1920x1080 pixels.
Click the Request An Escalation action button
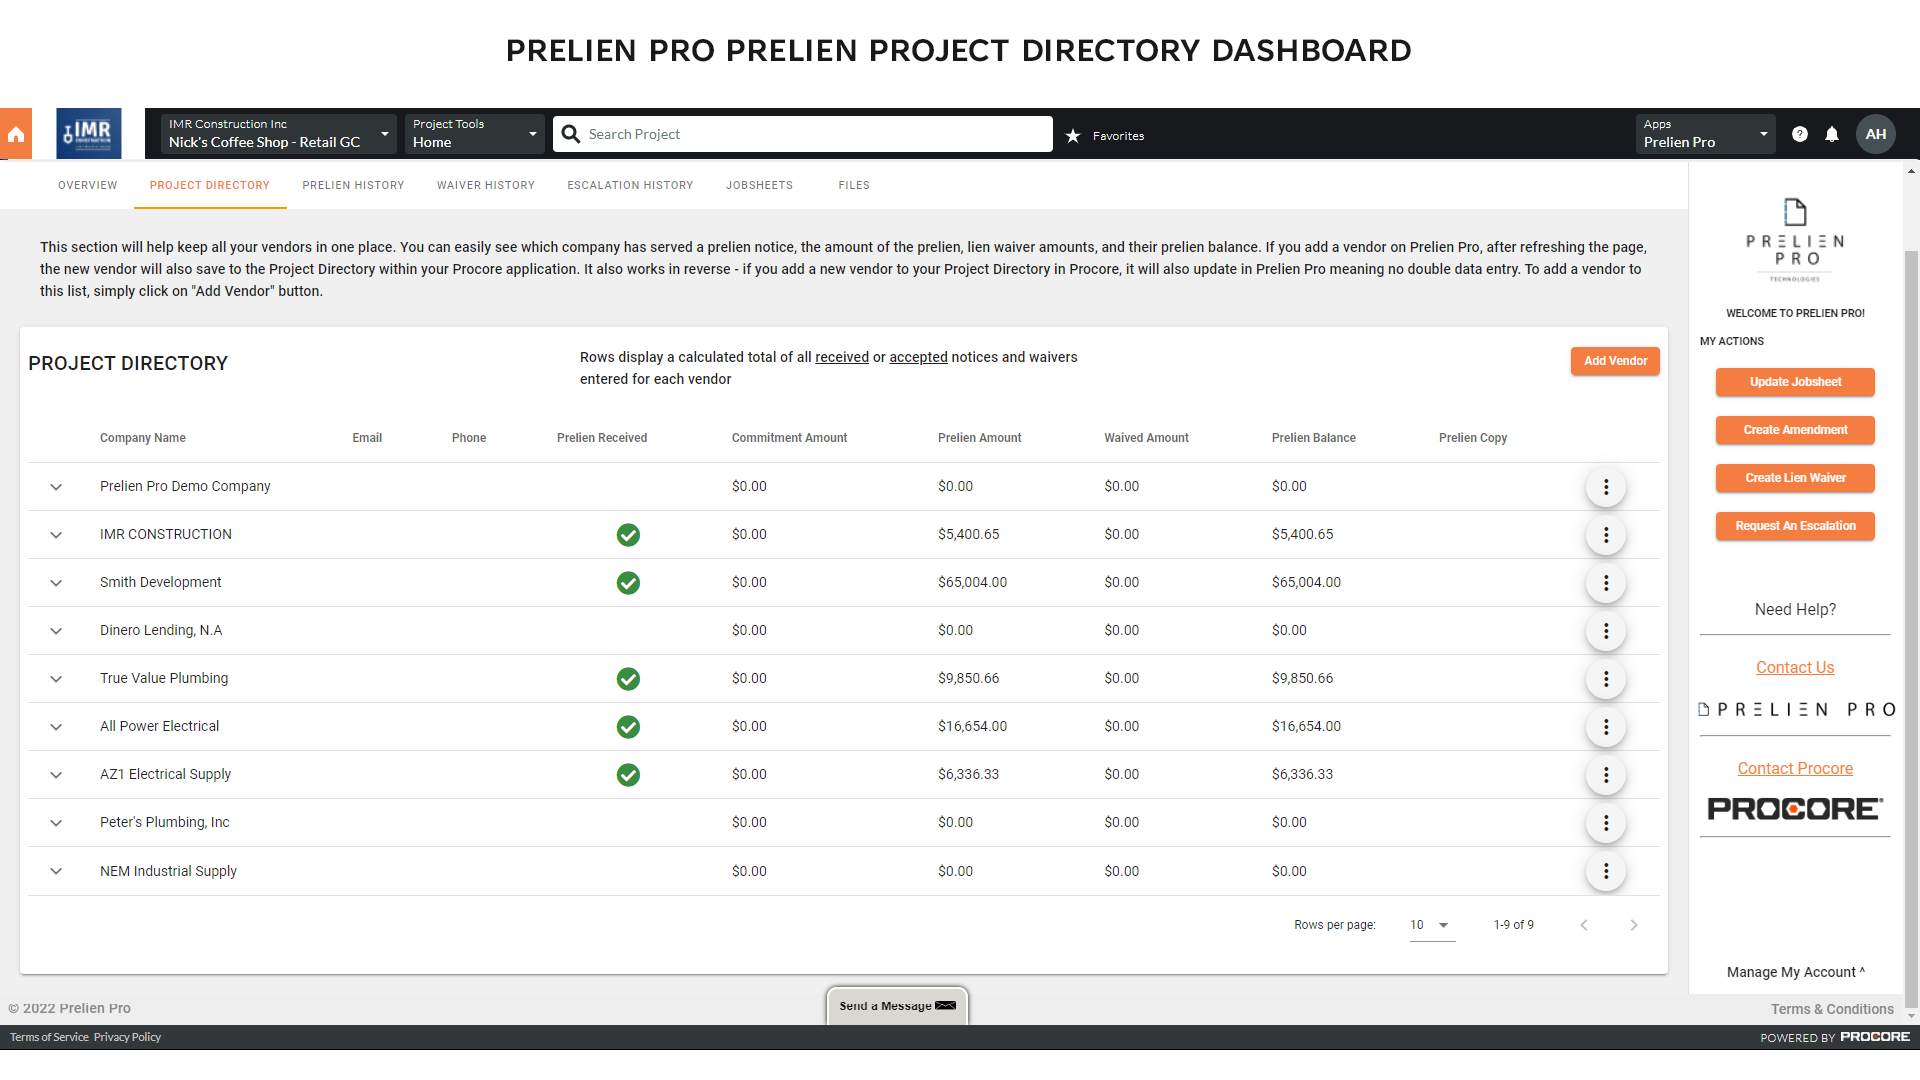click(1795, 525)
